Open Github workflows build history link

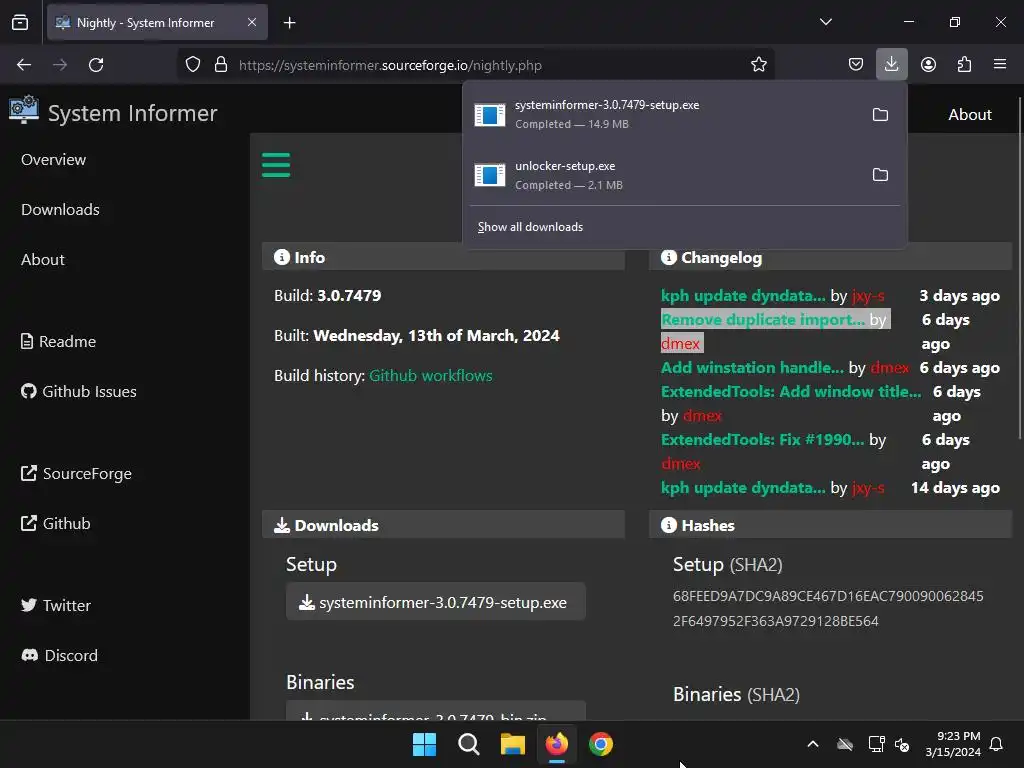pos(431,376)
